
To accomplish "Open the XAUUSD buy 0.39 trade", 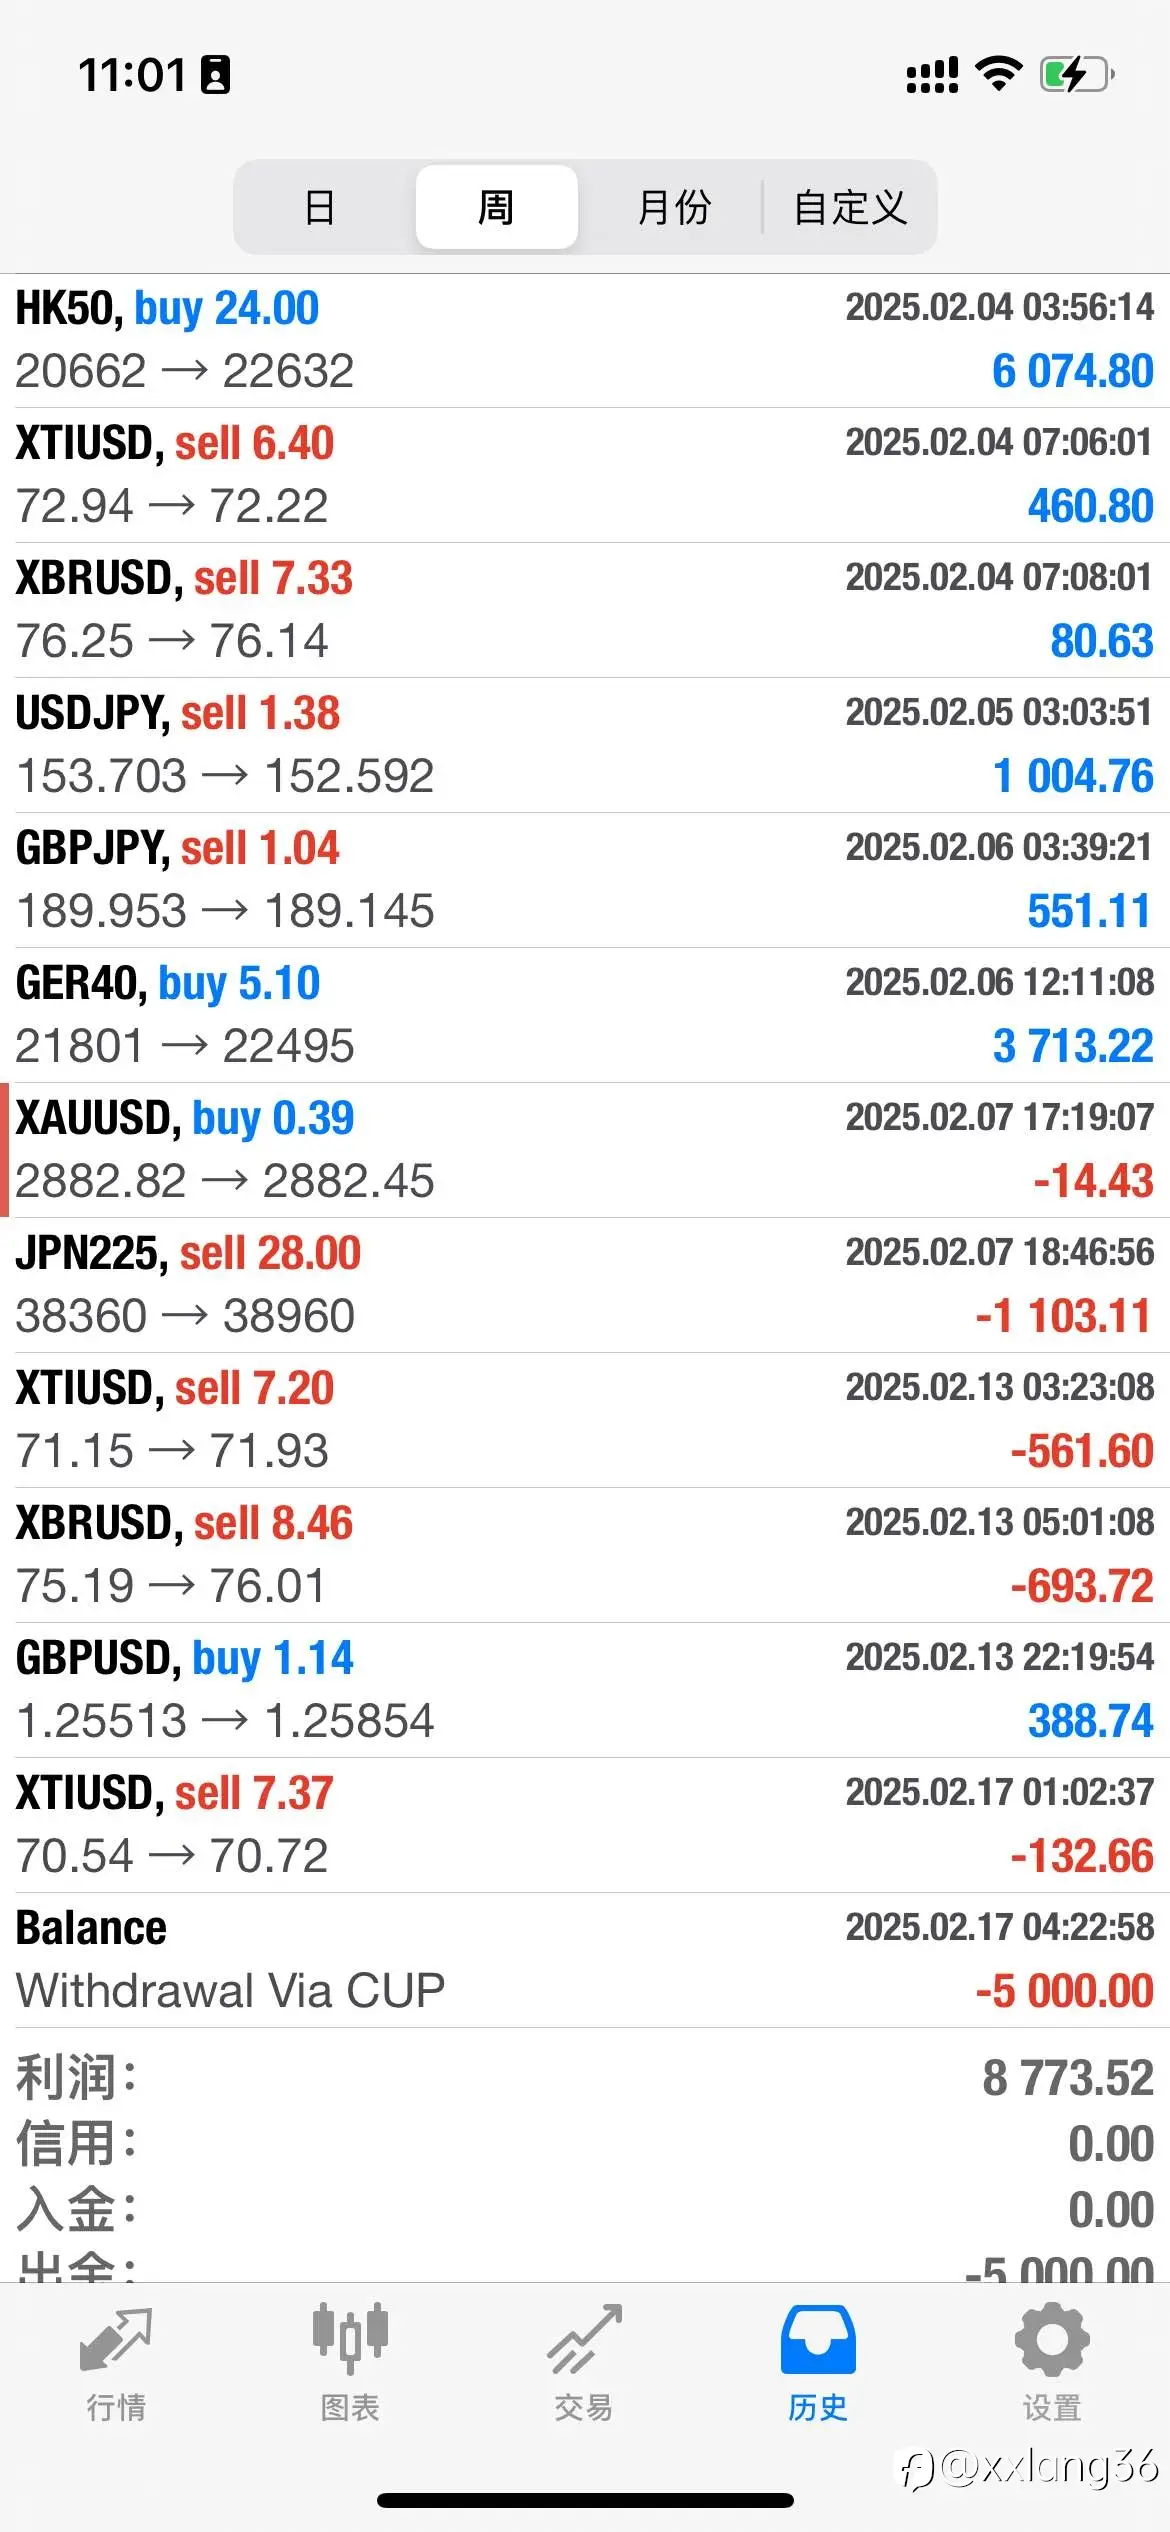I will coord(585,1150).
